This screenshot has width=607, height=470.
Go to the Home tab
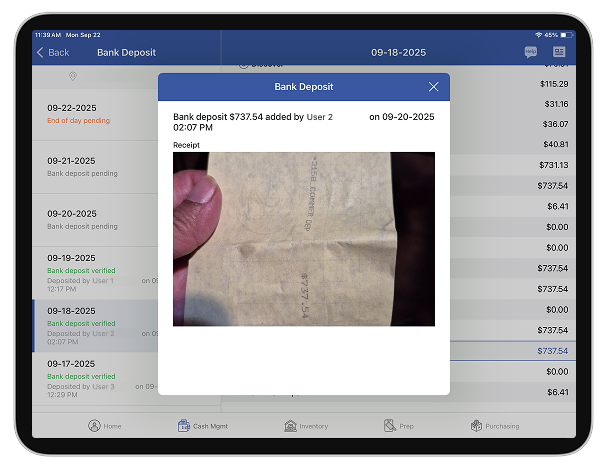click(104, 426)
